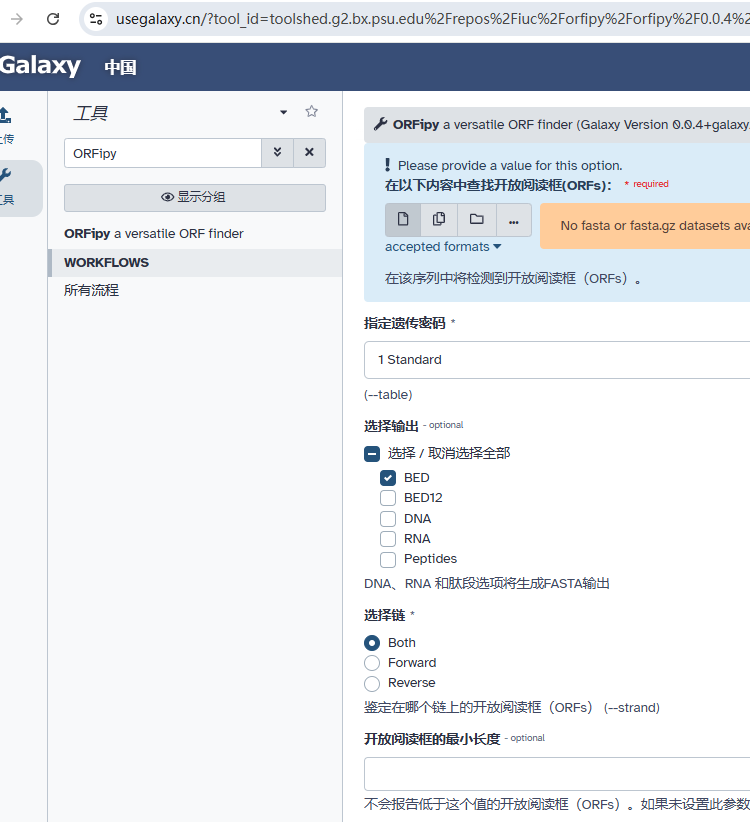750x822 pixels.
Task: Click the 显示分组 button
Action: 194,197
